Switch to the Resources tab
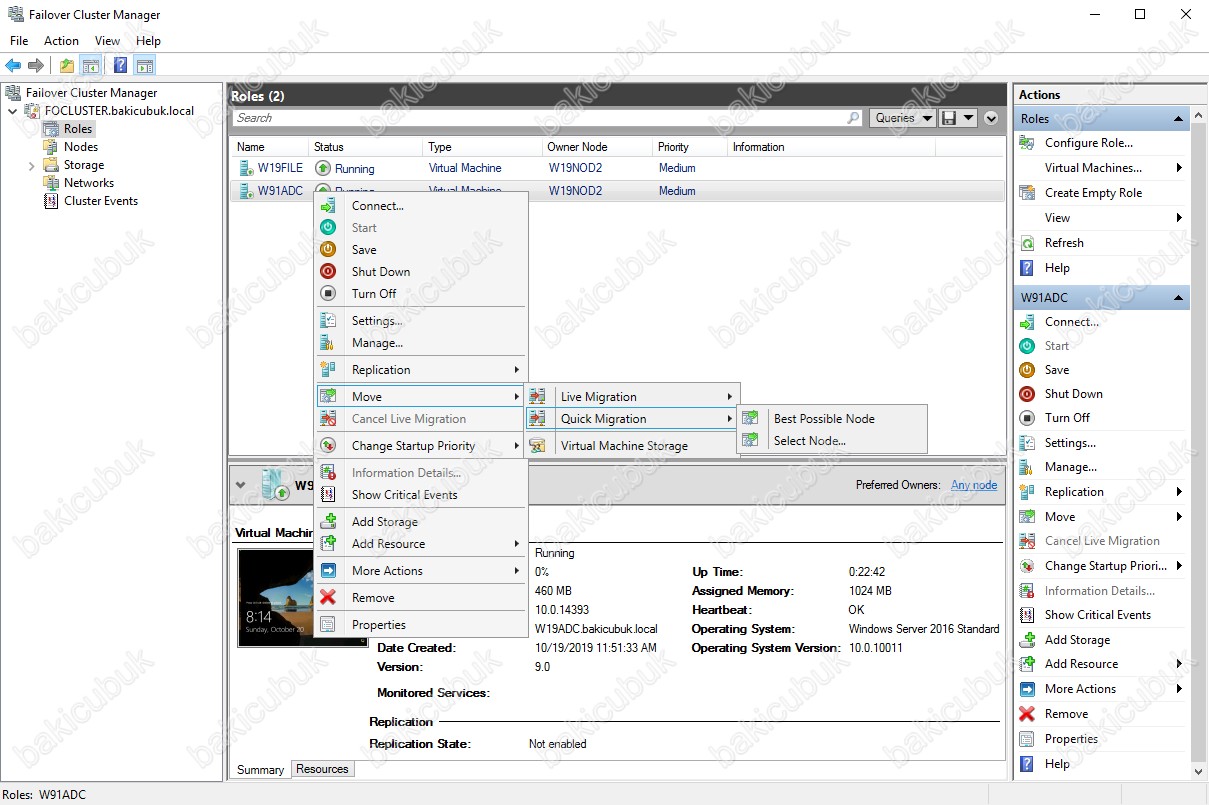The image size is (1209, 805). coord(322,769)
